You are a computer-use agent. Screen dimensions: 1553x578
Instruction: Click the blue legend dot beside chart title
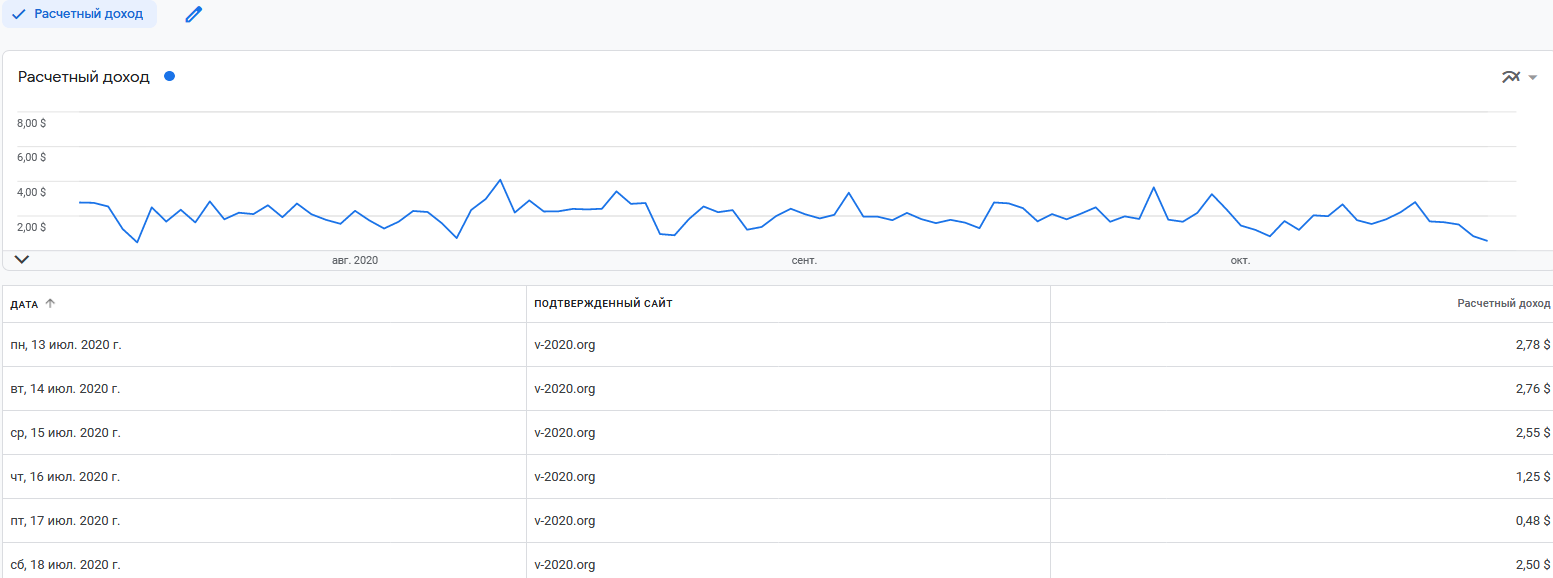pyautogui.click(x=169, y=76)
